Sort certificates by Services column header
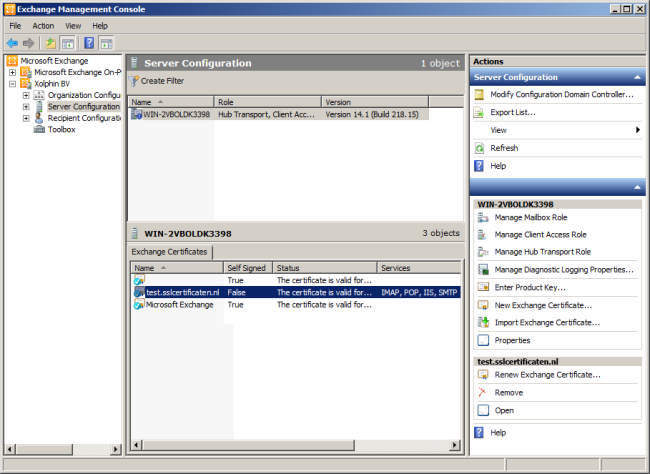 419,268
